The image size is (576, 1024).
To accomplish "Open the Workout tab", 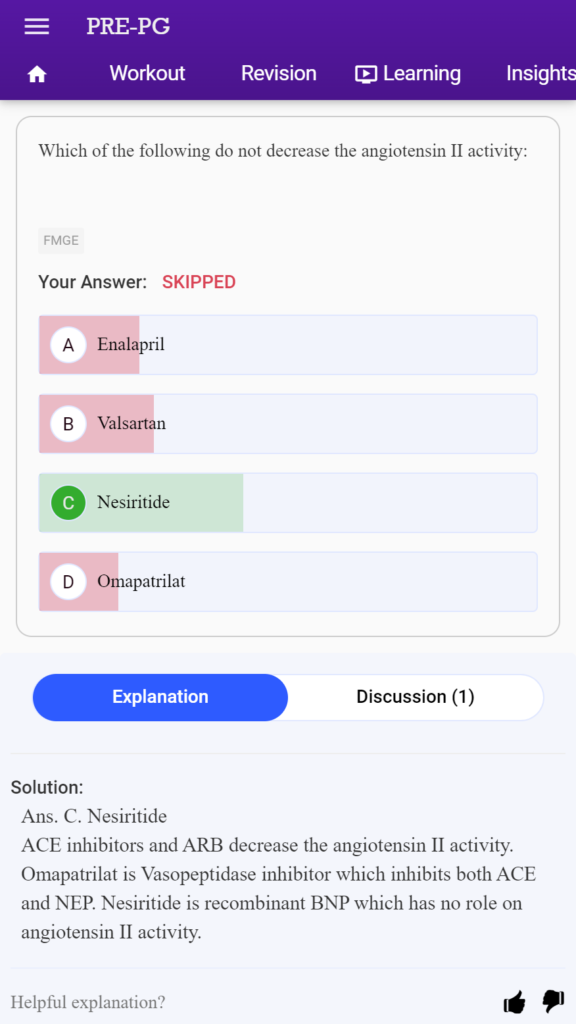I will 147,73.
